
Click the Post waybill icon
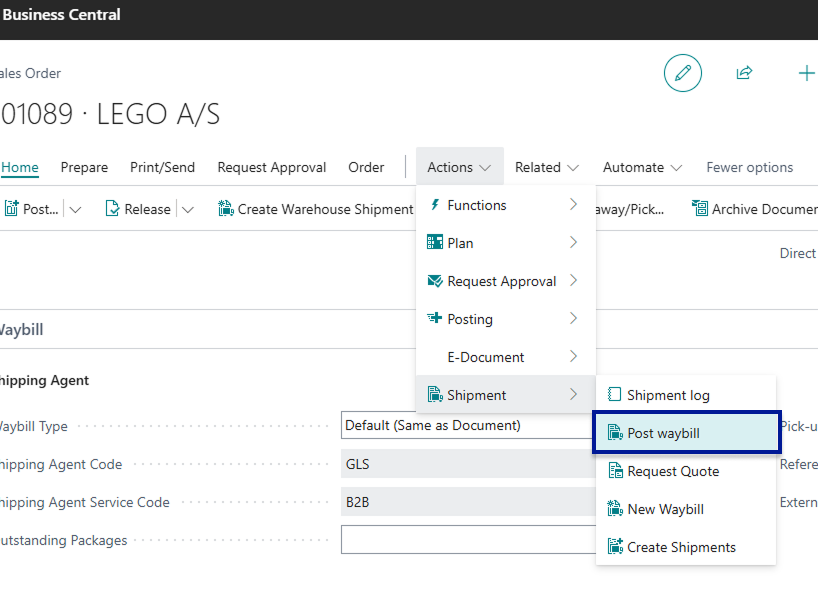click(615, 432)
